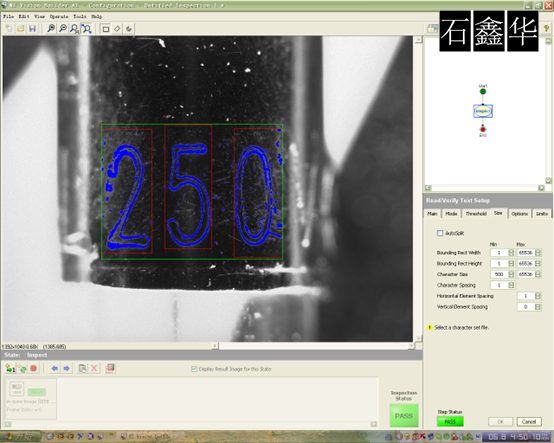Toggle the AutoSplit checkbox
This screenshot has height=443, width=554.
pyautogui.click(x=440, y=233)
